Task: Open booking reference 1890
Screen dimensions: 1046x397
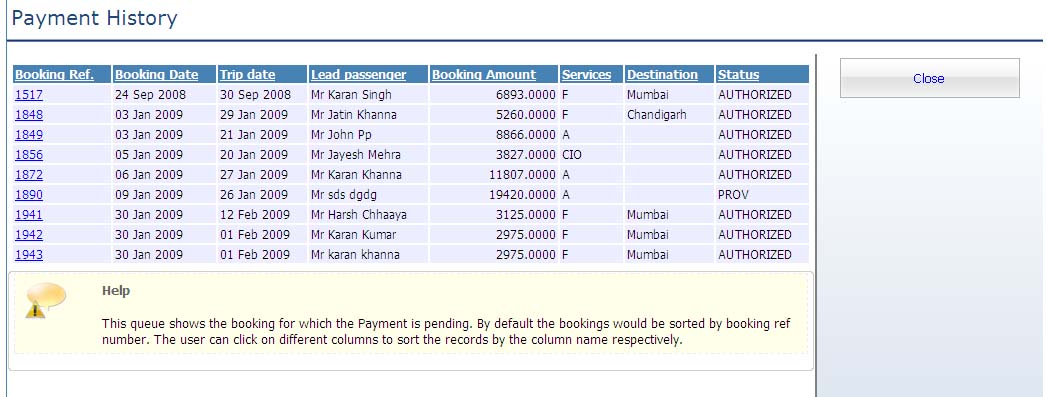Action: point(29,195)
